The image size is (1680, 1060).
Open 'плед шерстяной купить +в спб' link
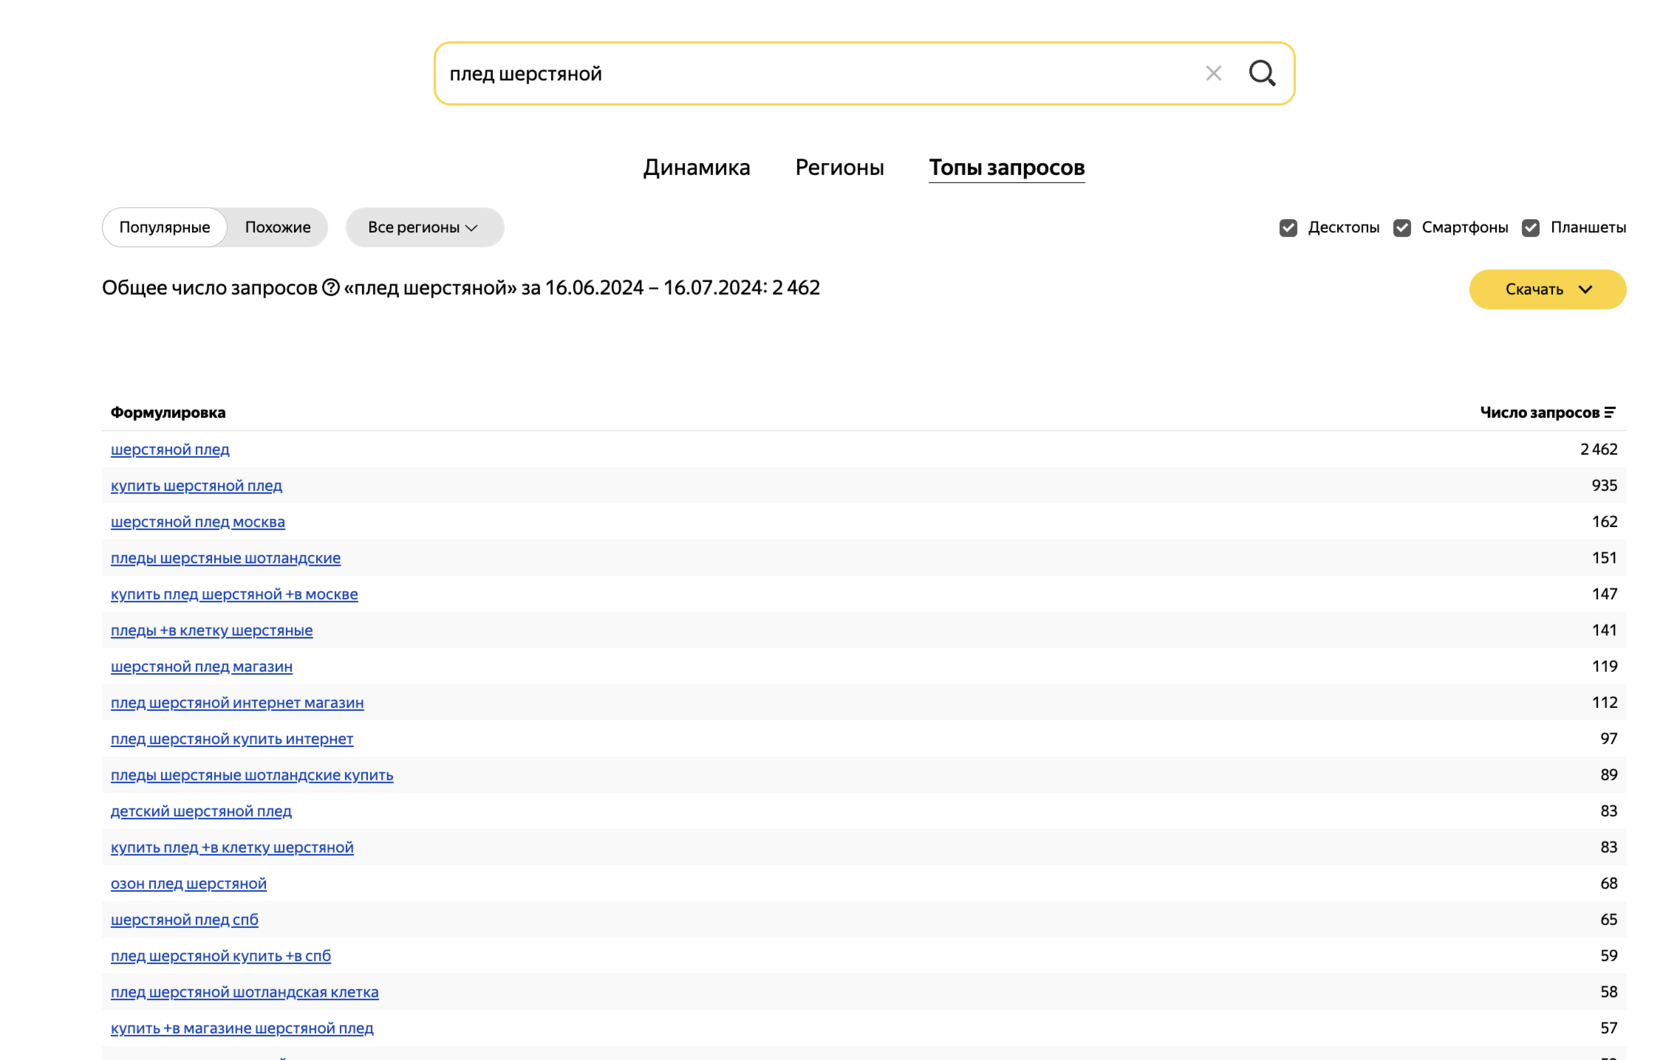point(220,956)
